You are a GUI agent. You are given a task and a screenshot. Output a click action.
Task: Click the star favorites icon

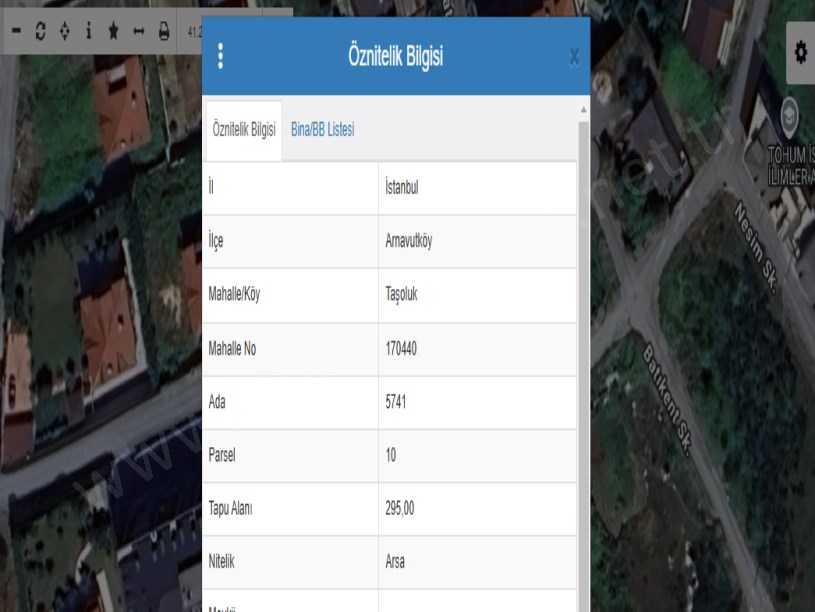pyautogui.click(x=113, y=31)
